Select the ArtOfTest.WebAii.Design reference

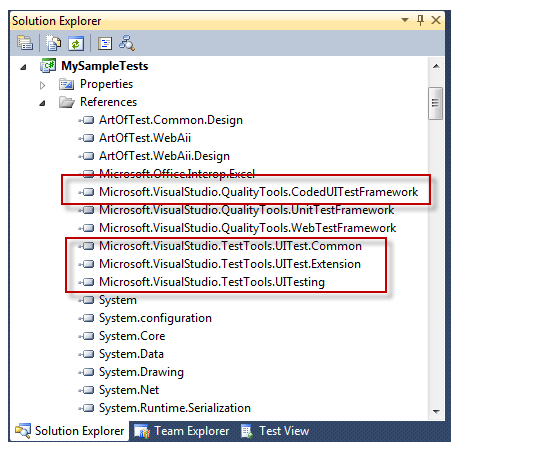click(x=164, y=156)
